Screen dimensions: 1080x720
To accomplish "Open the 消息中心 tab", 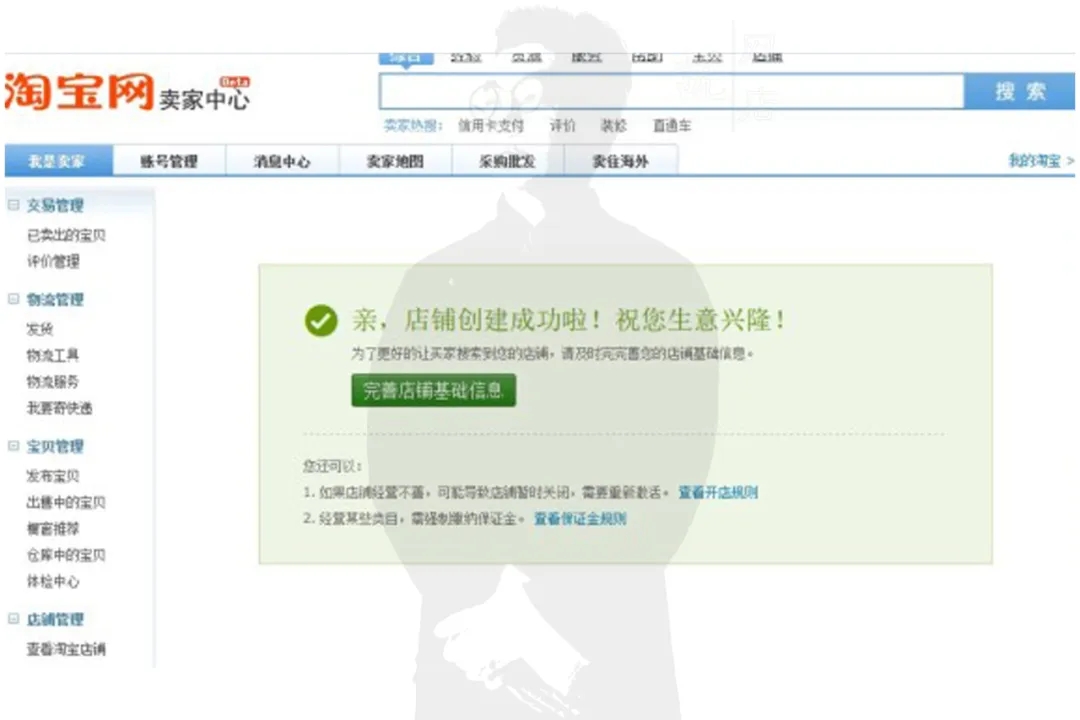I will coord(282,160).
